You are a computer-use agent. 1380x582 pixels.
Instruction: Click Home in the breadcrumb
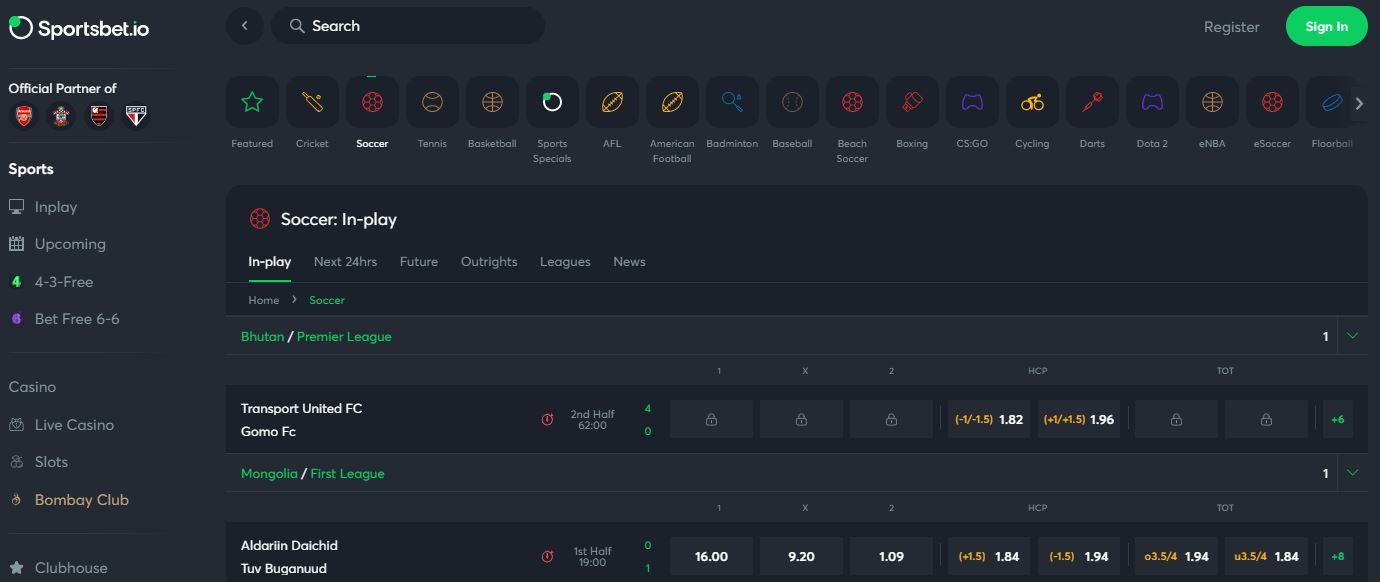tap(264, 300)
